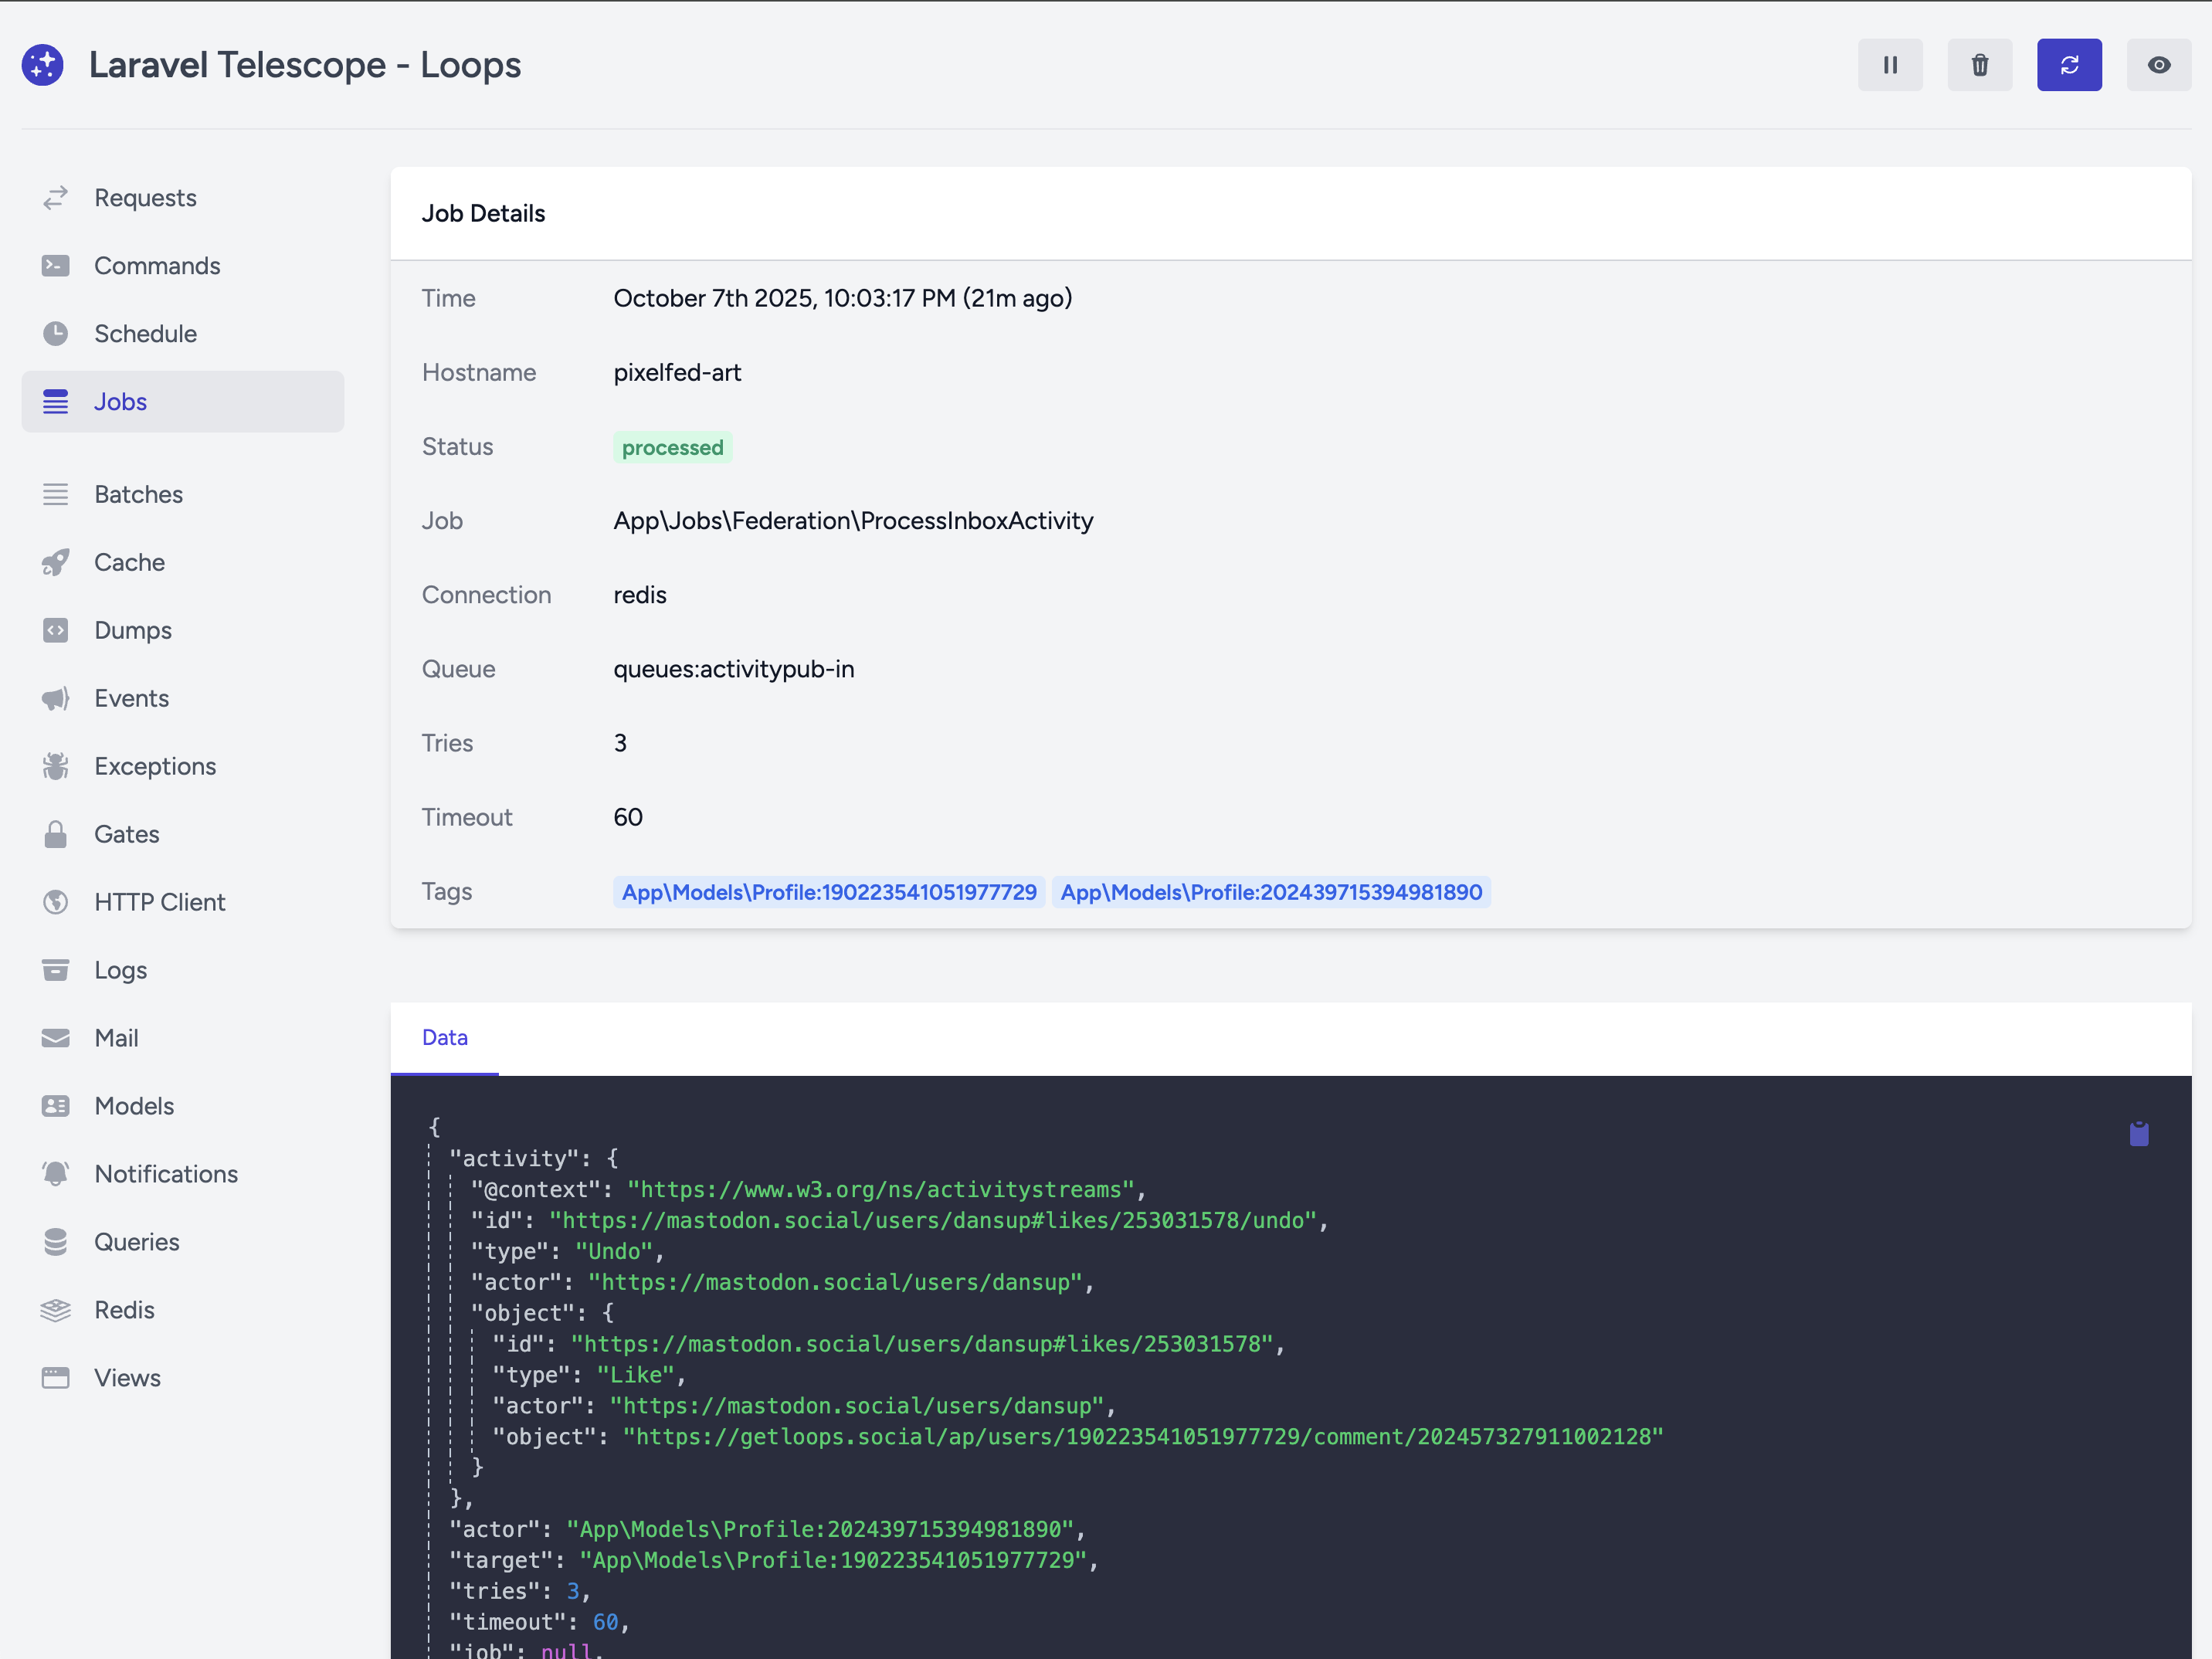Click tag Profile:190223541051977729
Image resolution: width=2212 pixels, height=1659 pixels.
[x=829, y=892]
